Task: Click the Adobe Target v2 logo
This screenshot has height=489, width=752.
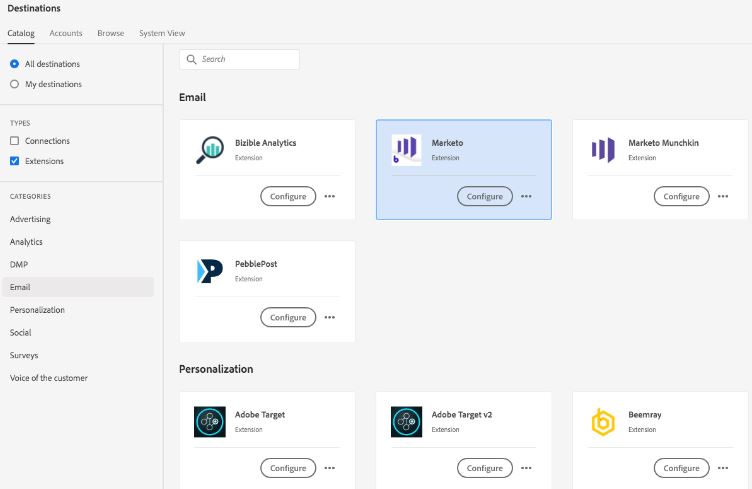Action: coord(406,422)
